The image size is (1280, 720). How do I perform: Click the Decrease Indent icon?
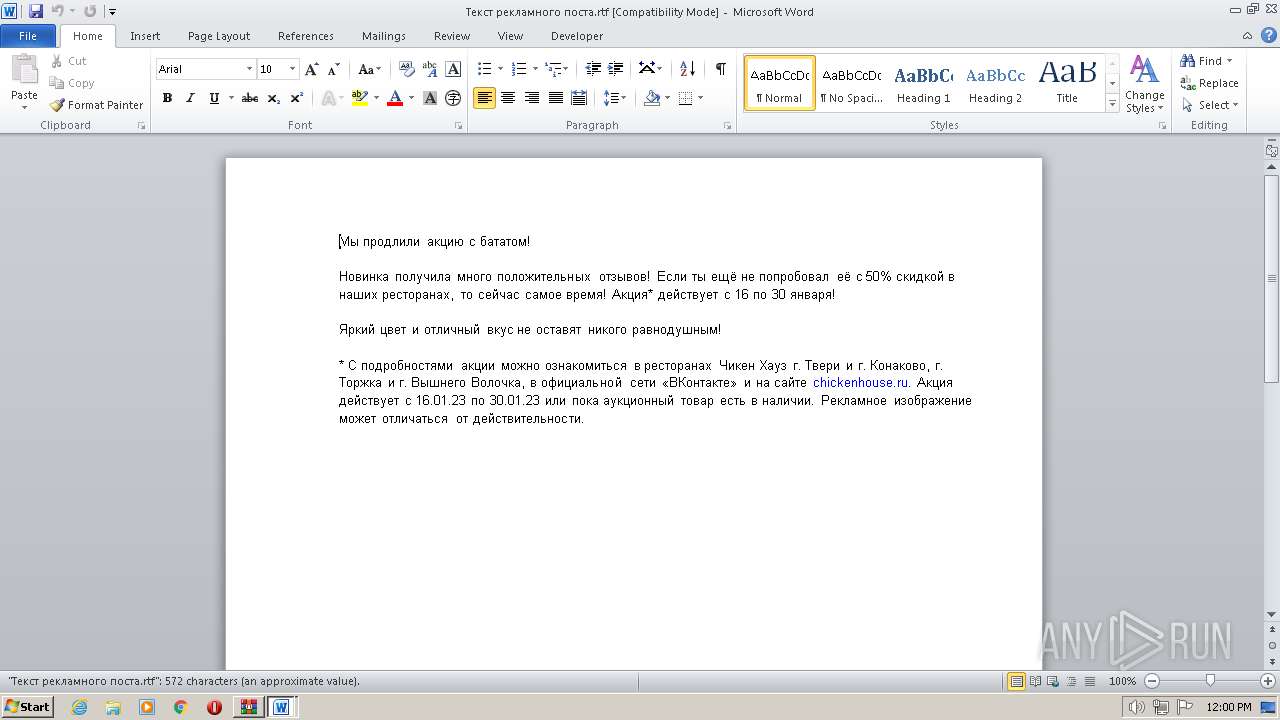[593, 69]
